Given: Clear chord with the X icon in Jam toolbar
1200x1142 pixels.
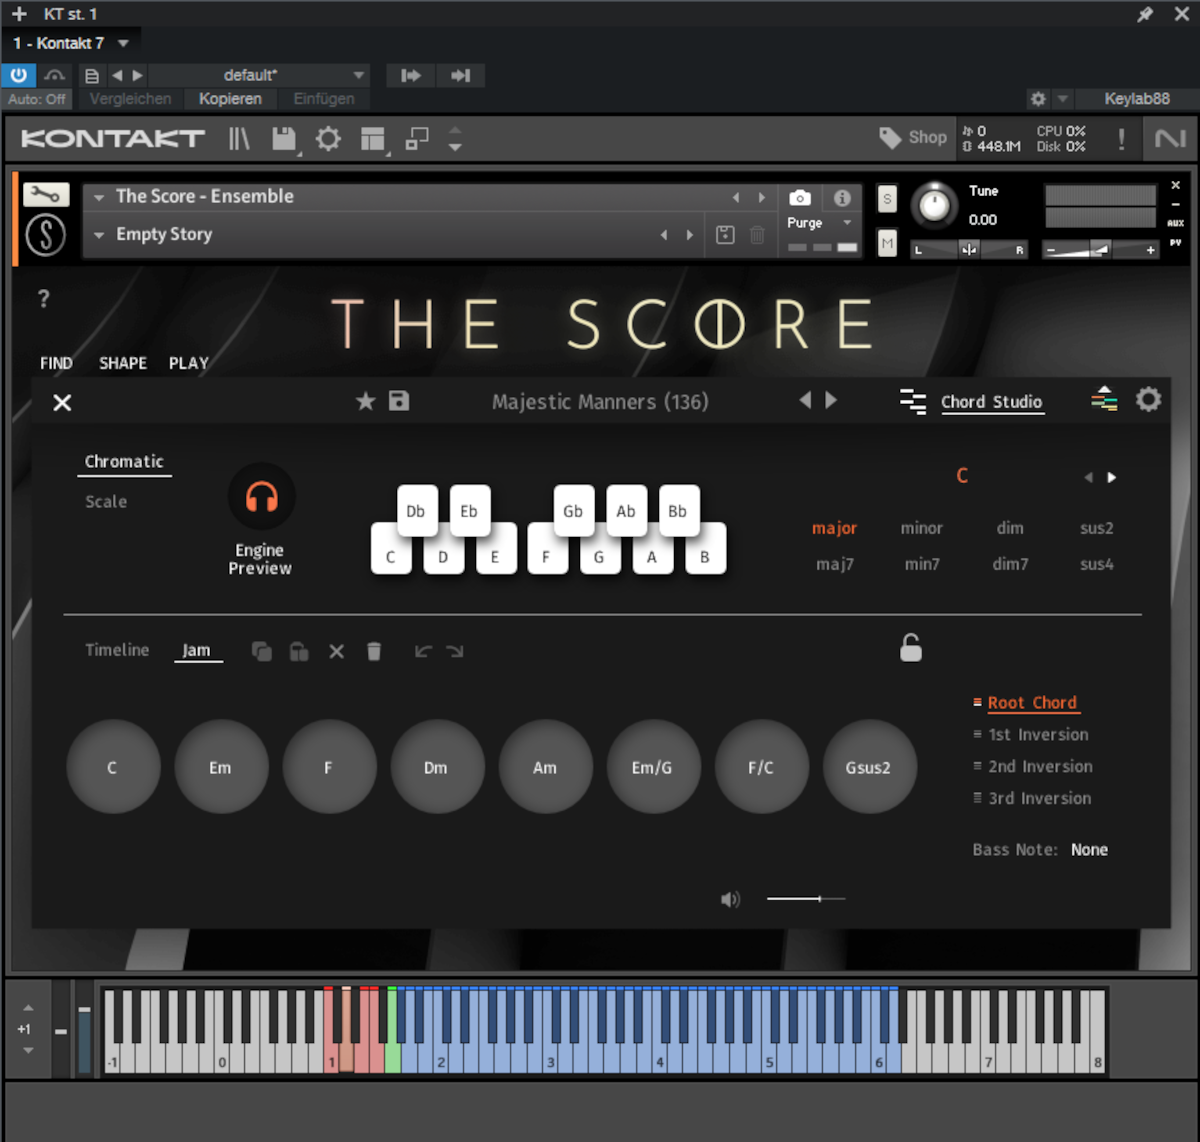Looking at the screenshot, I should (336, 651).
